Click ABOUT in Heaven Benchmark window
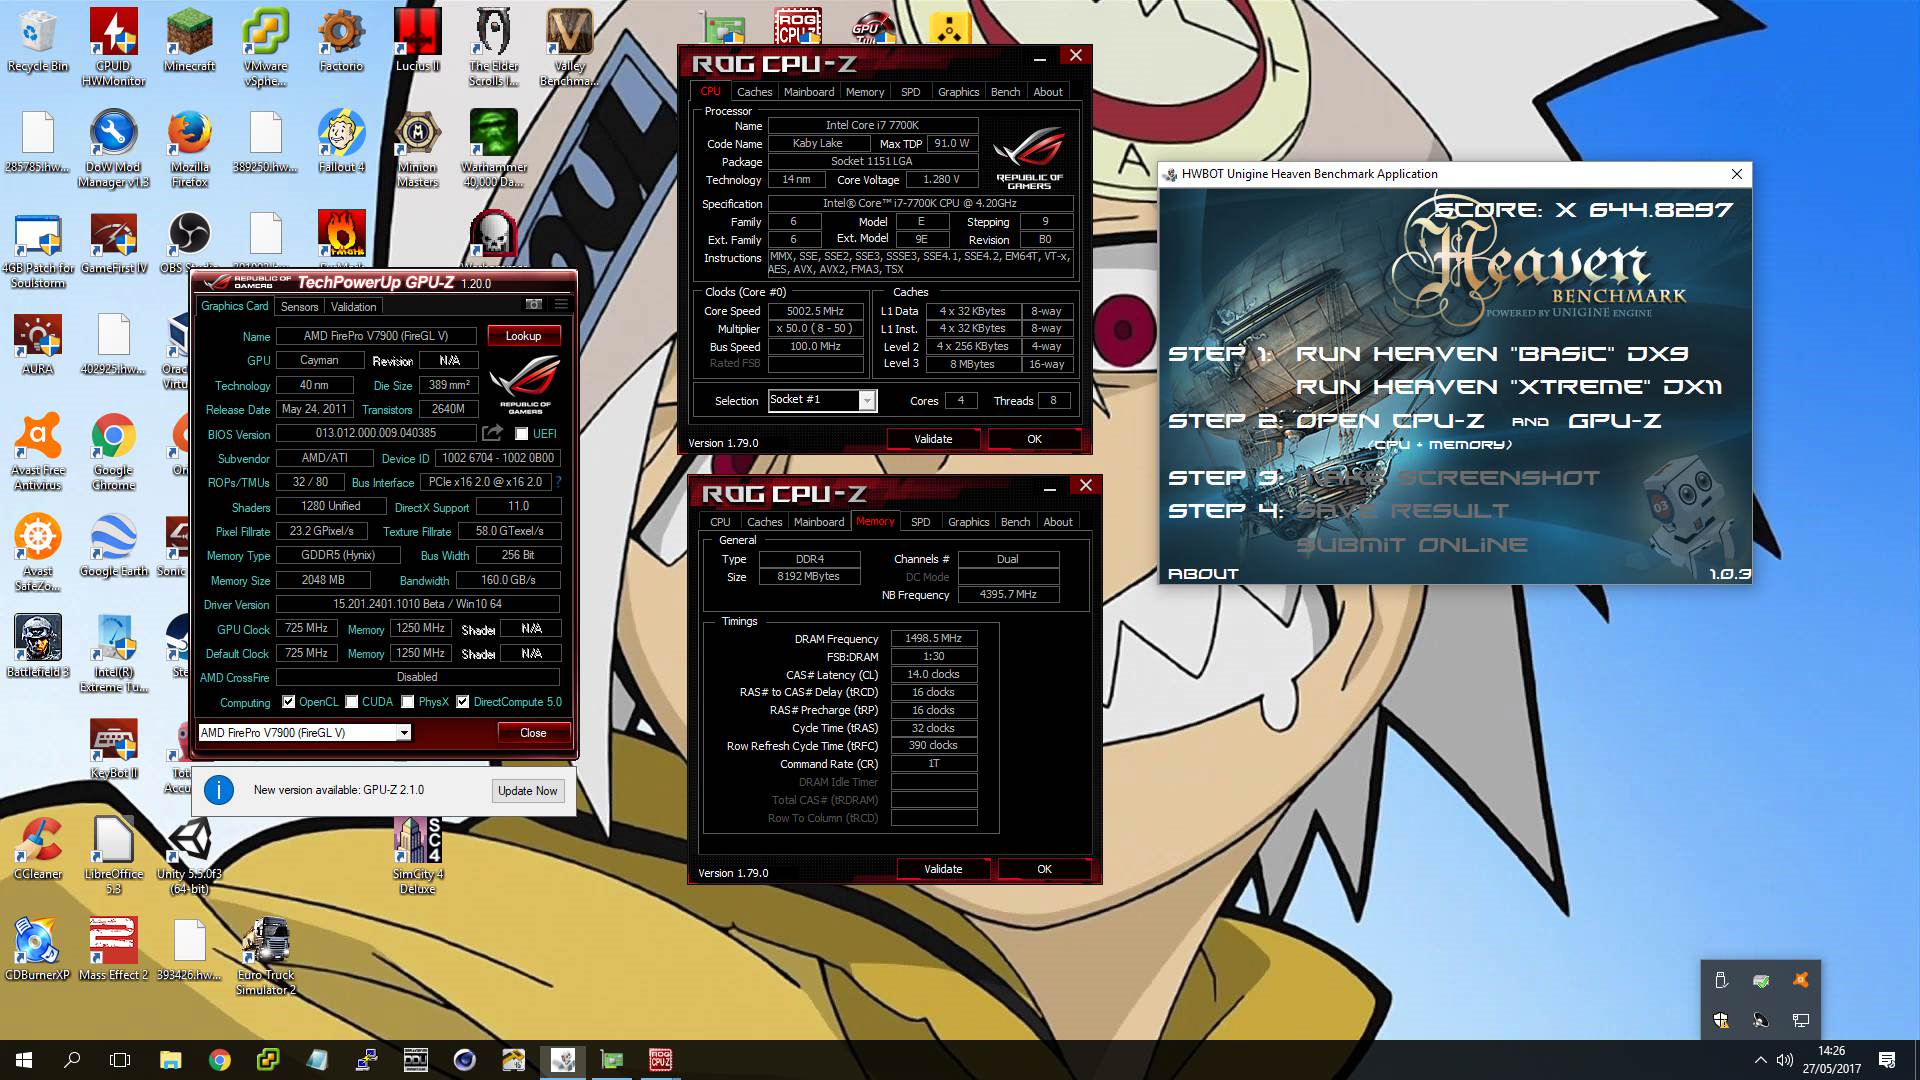Image resolution: width=1920 pixels, height=1080 pixels. click(x=1203, y=574)
